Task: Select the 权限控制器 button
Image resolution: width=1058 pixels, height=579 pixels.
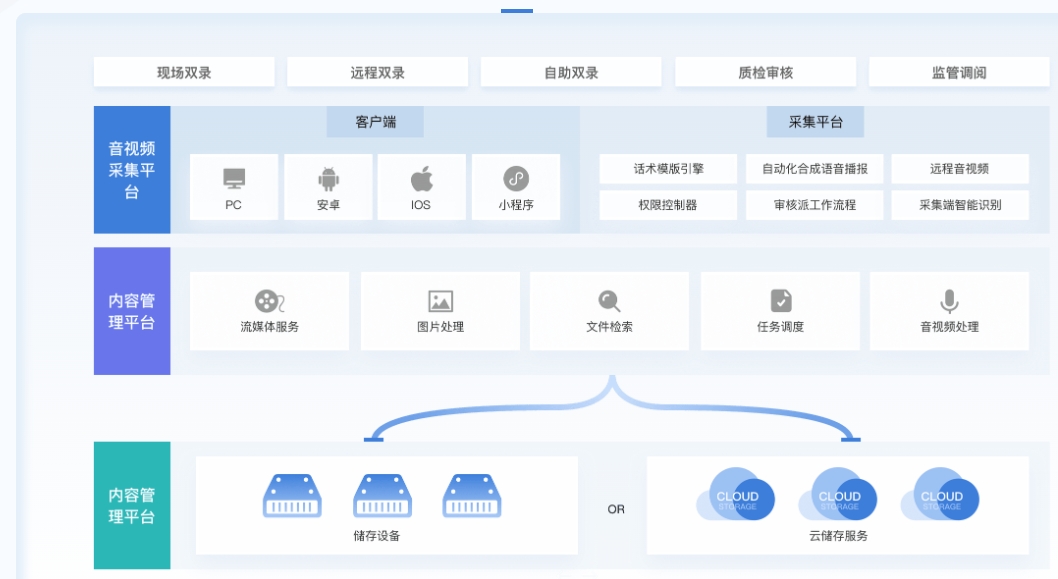Action: pos(668,205)
